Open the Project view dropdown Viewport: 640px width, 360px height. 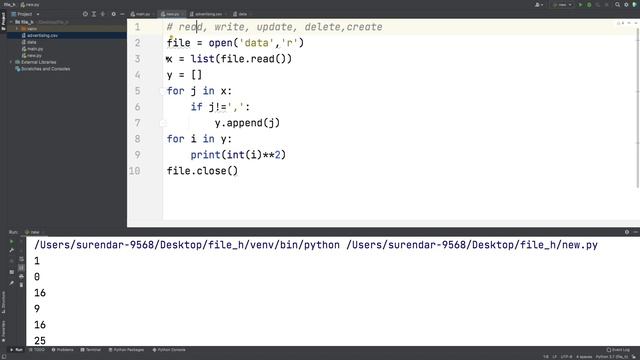click(x=25, y=14)
